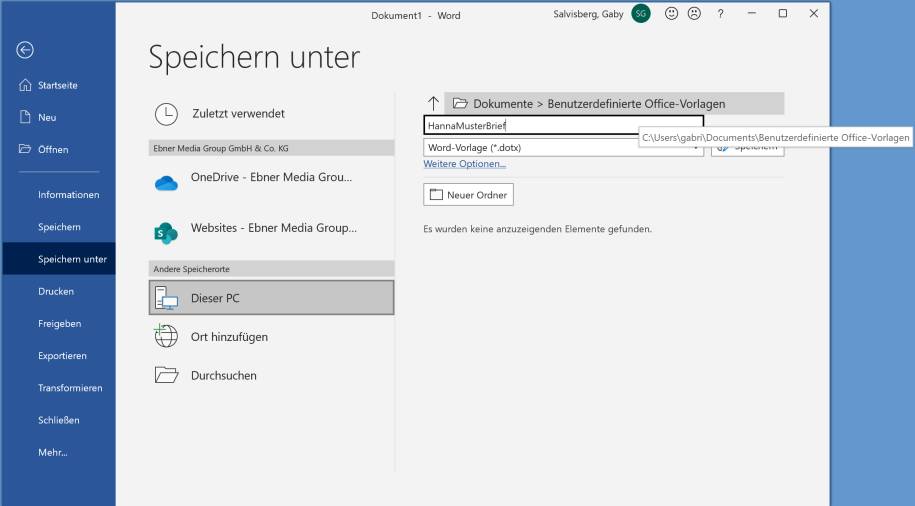Select Zuletzt verwendet clock entry

click(237, 114)
